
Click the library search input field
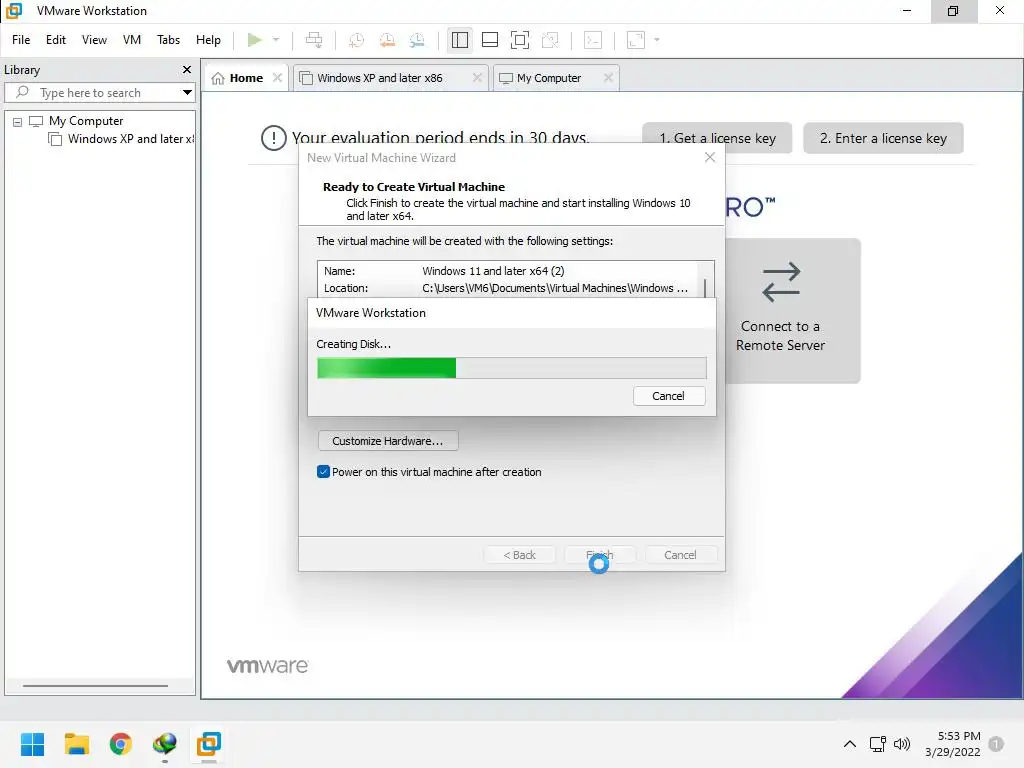click(x=98, y=93)
